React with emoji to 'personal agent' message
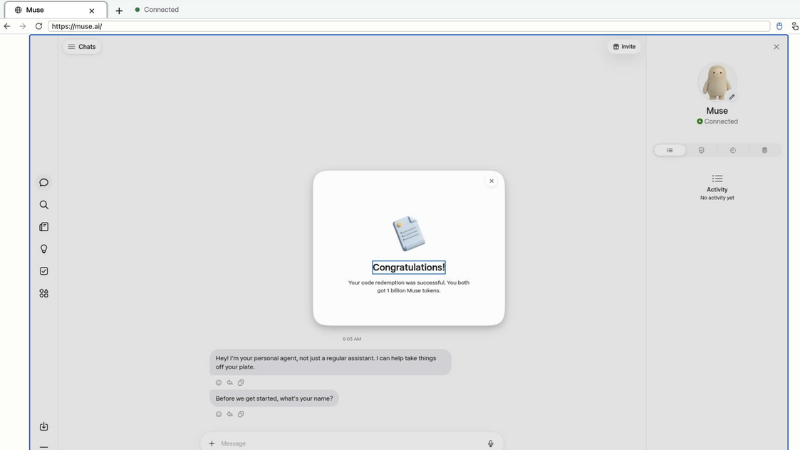This screenshot has width=800, height=450. pos(218,383)
